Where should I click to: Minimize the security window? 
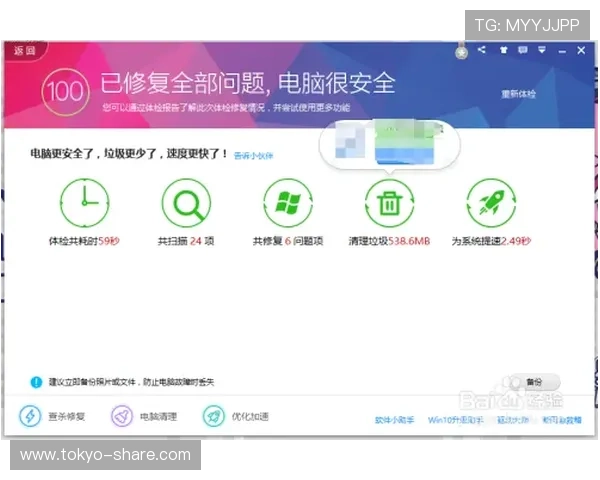(562, 51)
